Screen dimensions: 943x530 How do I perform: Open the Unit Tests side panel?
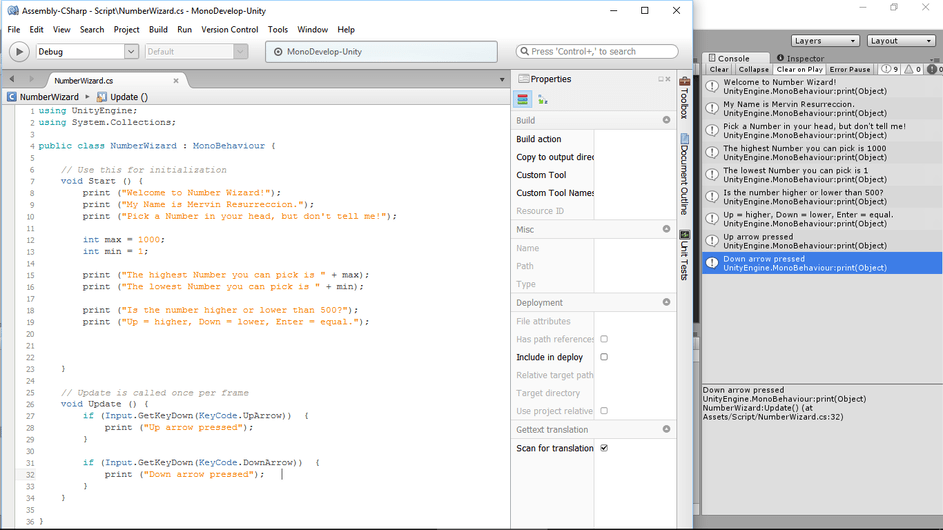coord(684,254)
